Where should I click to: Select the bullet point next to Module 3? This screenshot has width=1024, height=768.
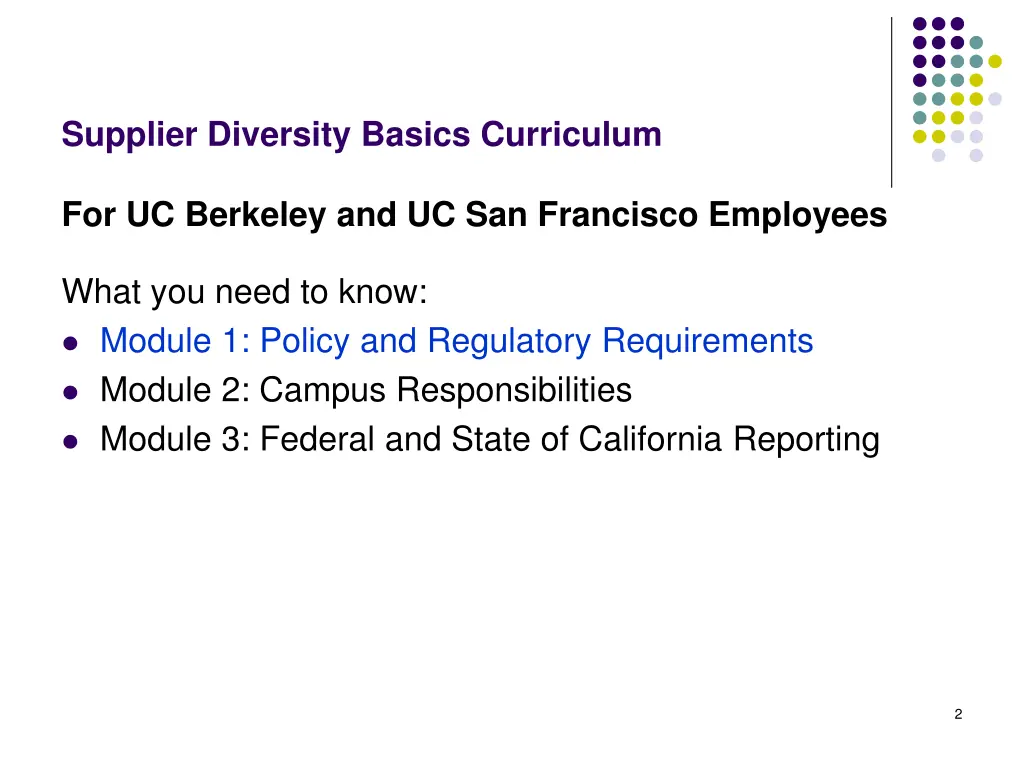point(70,440)
